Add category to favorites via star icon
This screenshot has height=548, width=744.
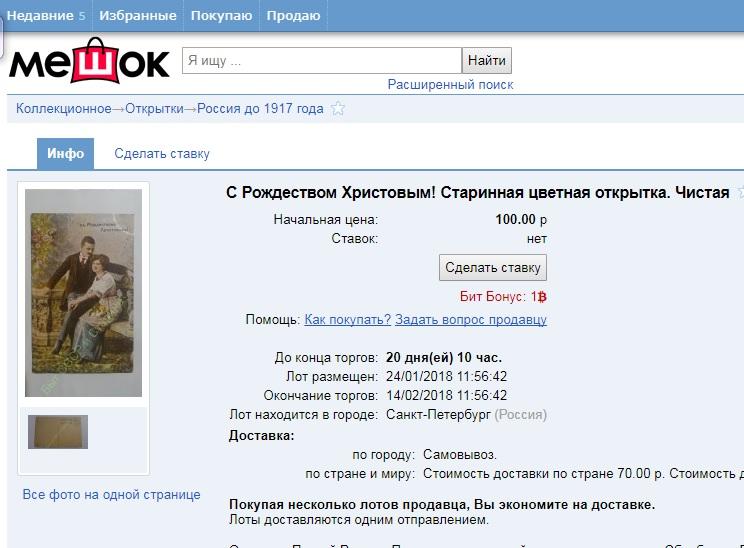pos(338,109)
